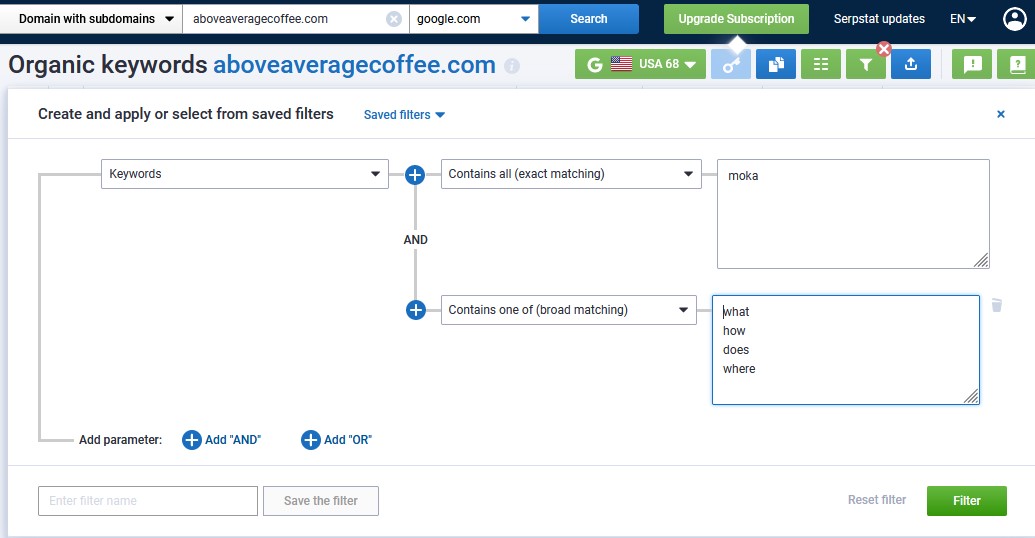Screen dimensions: 1035x538
Task: Click the Enter filter name field
Action: pyautogui.click(x=148, y=501)
